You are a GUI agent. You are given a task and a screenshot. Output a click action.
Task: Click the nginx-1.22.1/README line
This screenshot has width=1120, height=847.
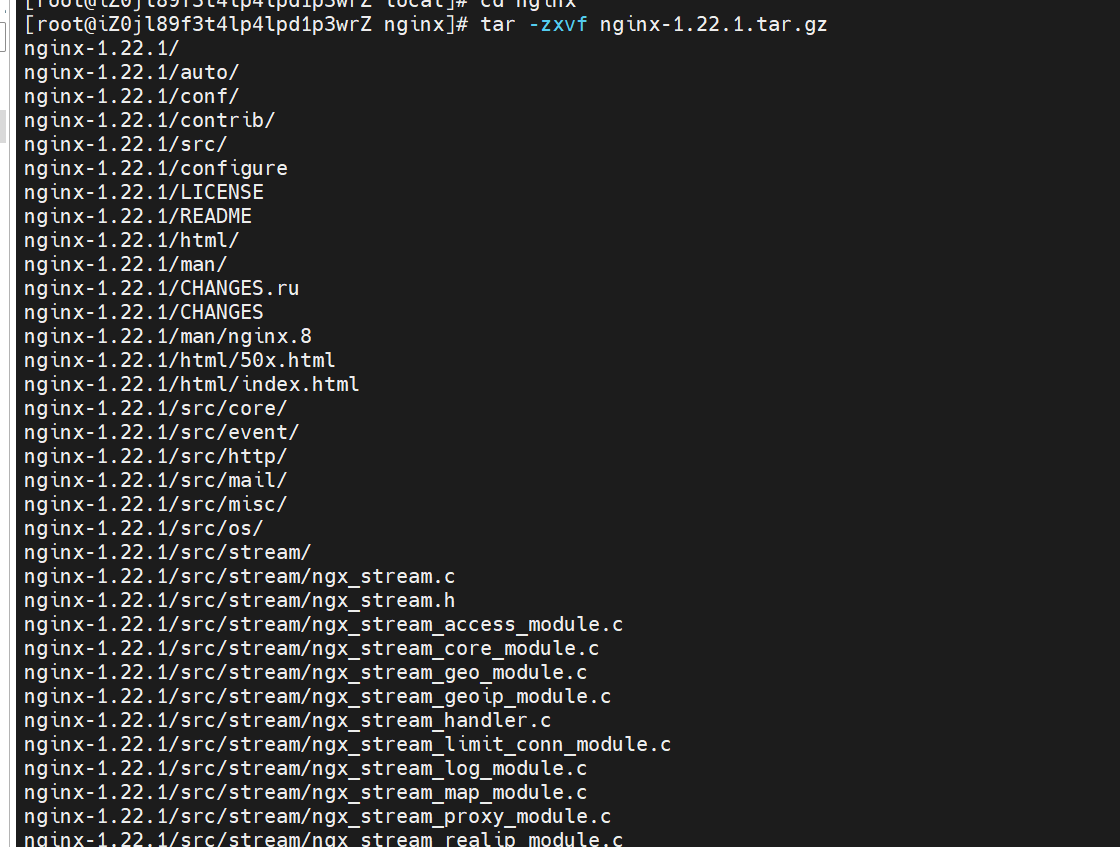coord(138,216)
